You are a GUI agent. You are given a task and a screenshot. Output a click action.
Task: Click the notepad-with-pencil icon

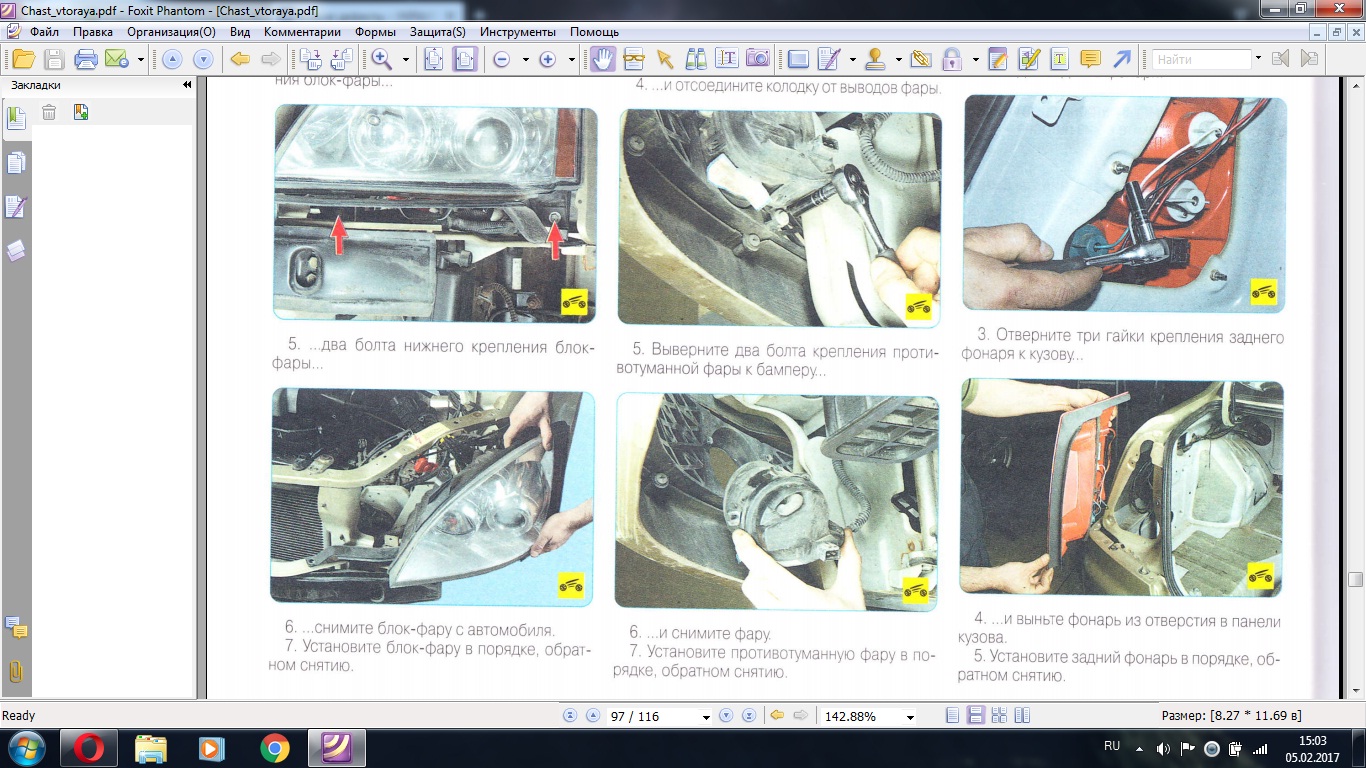997,59
